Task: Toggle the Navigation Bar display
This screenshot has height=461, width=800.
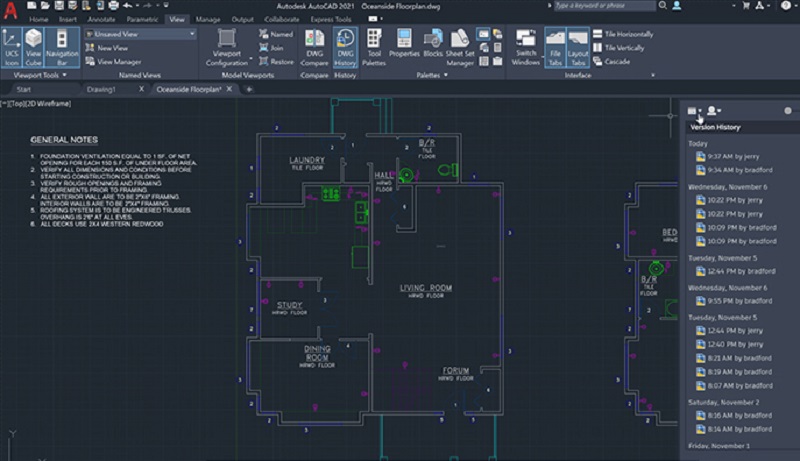Action: tap(62, 47)
